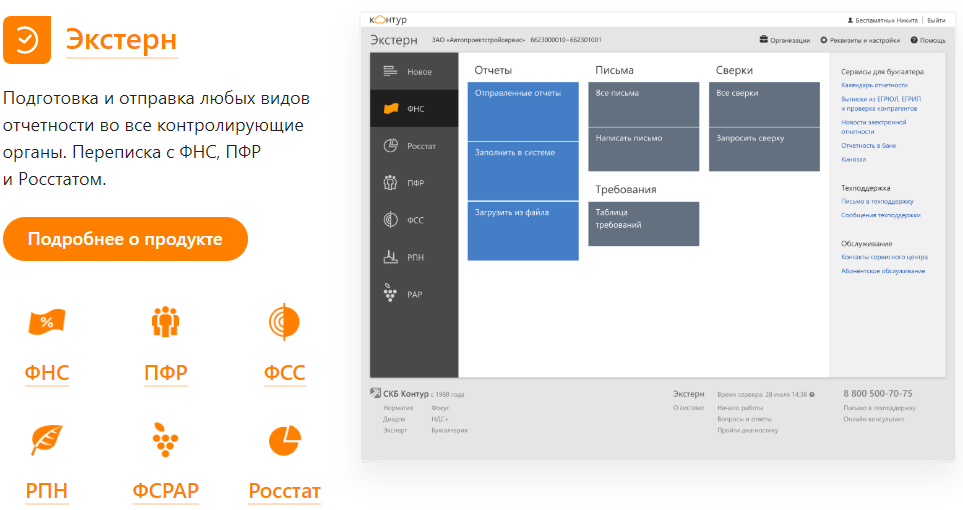Open the Заполнить в системе tile

[523, 171]
